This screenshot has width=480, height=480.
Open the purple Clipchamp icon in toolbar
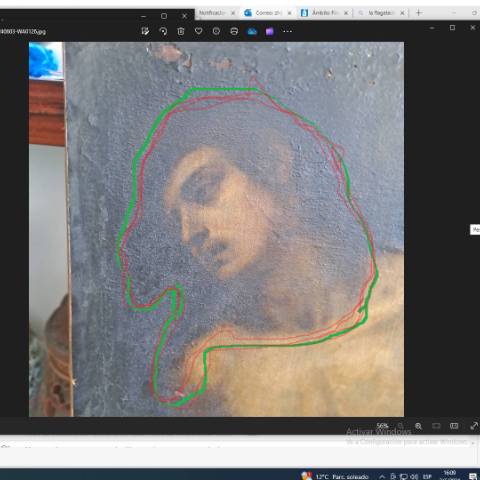(270, 31)
